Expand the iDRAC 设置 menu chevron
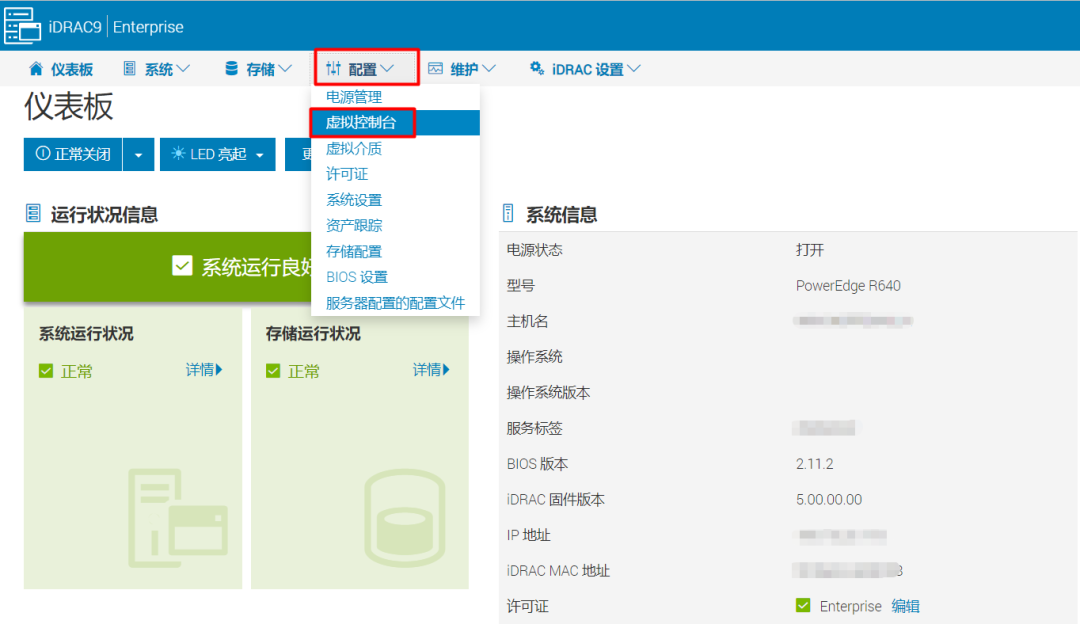The height and width of the screenshot is (628, 1080). click(x=634, y=69)
